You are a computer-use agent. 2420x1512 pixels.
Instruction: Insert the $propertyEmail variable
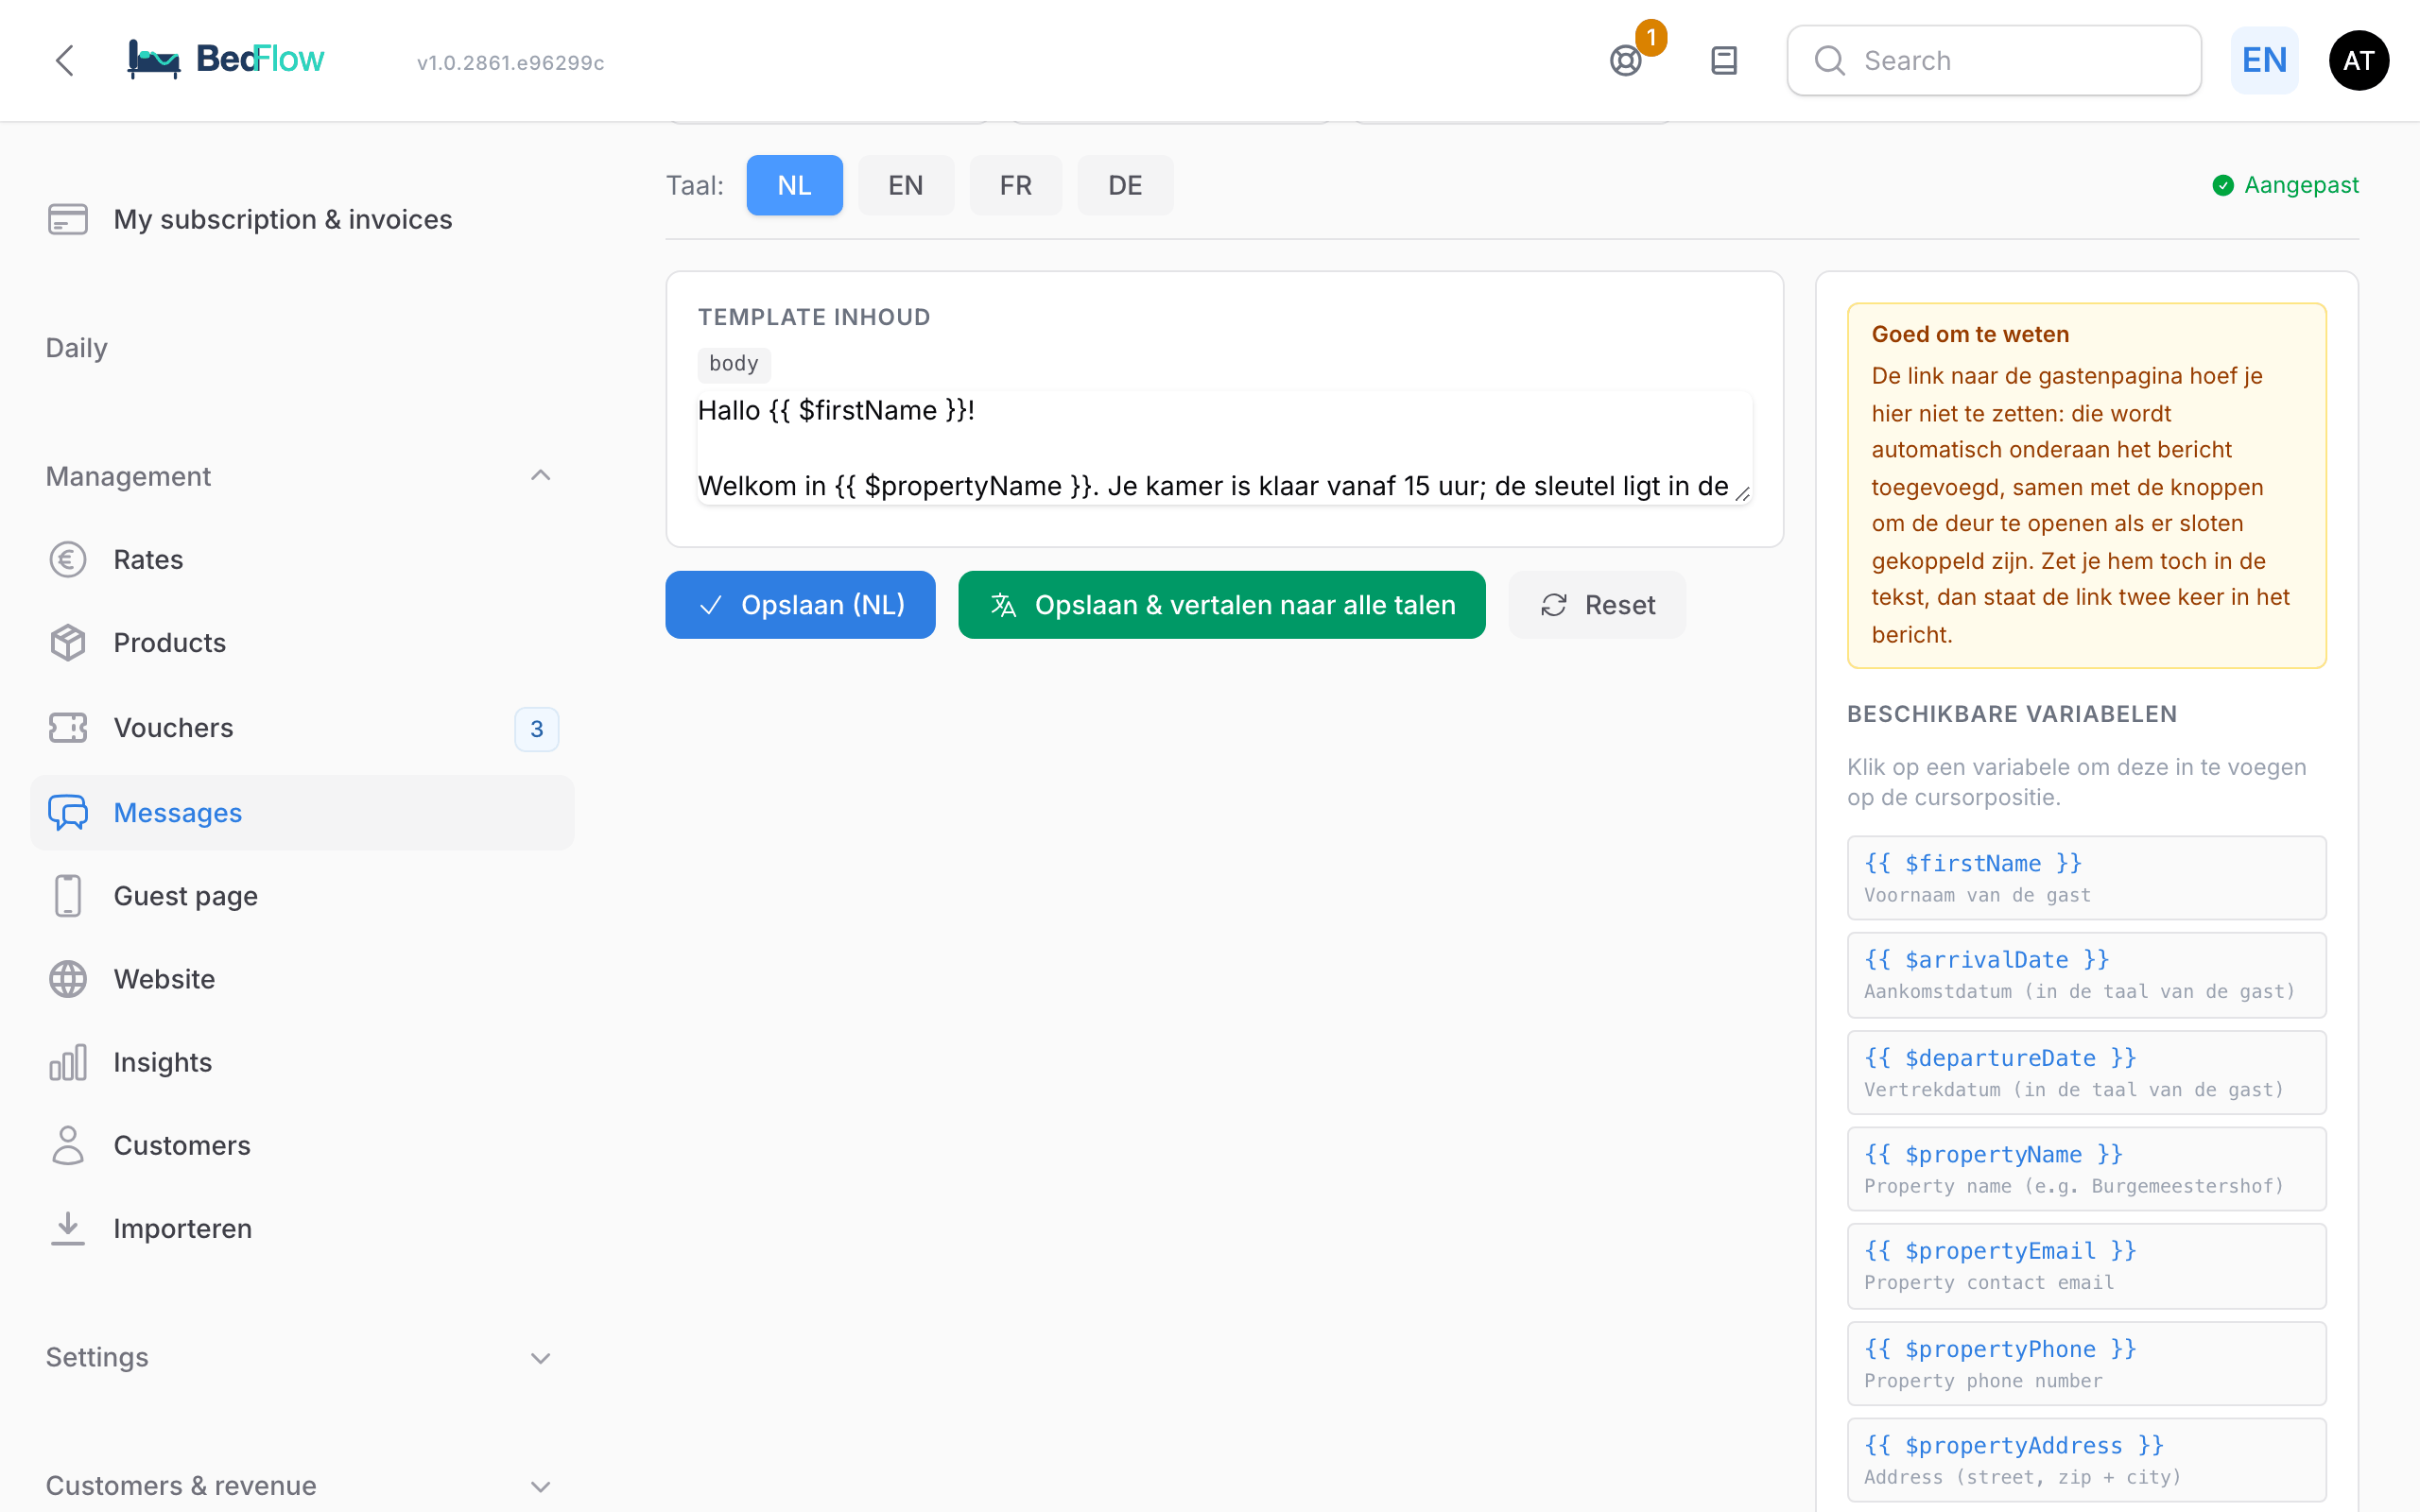click(2086, 1266)
